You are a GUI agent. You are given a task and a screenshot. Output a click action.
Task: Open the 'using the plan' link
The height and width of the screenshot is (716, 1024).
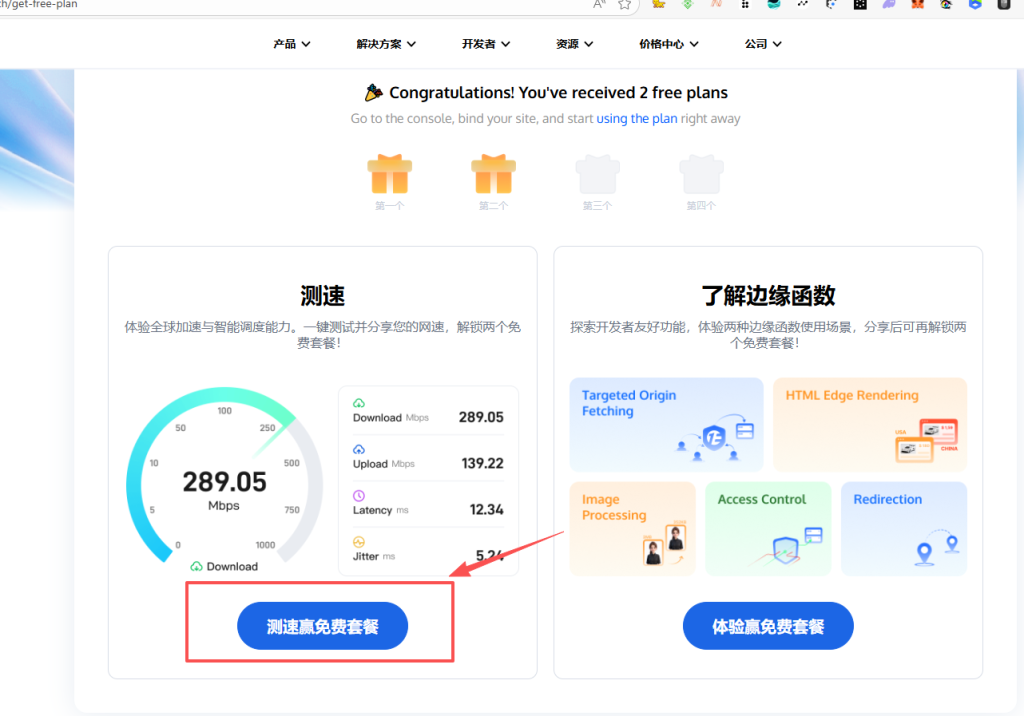[637, 118]
